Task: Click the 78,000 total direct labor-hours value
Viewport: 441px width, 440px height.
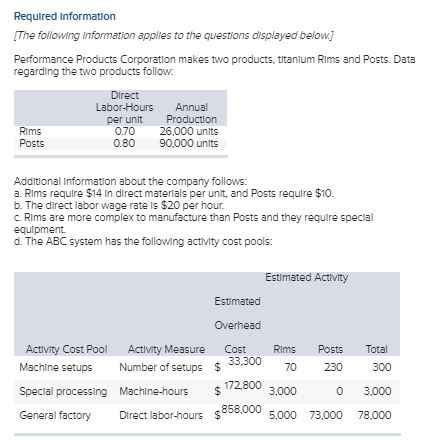Action: pyautogui.click(x=375, y=415)
